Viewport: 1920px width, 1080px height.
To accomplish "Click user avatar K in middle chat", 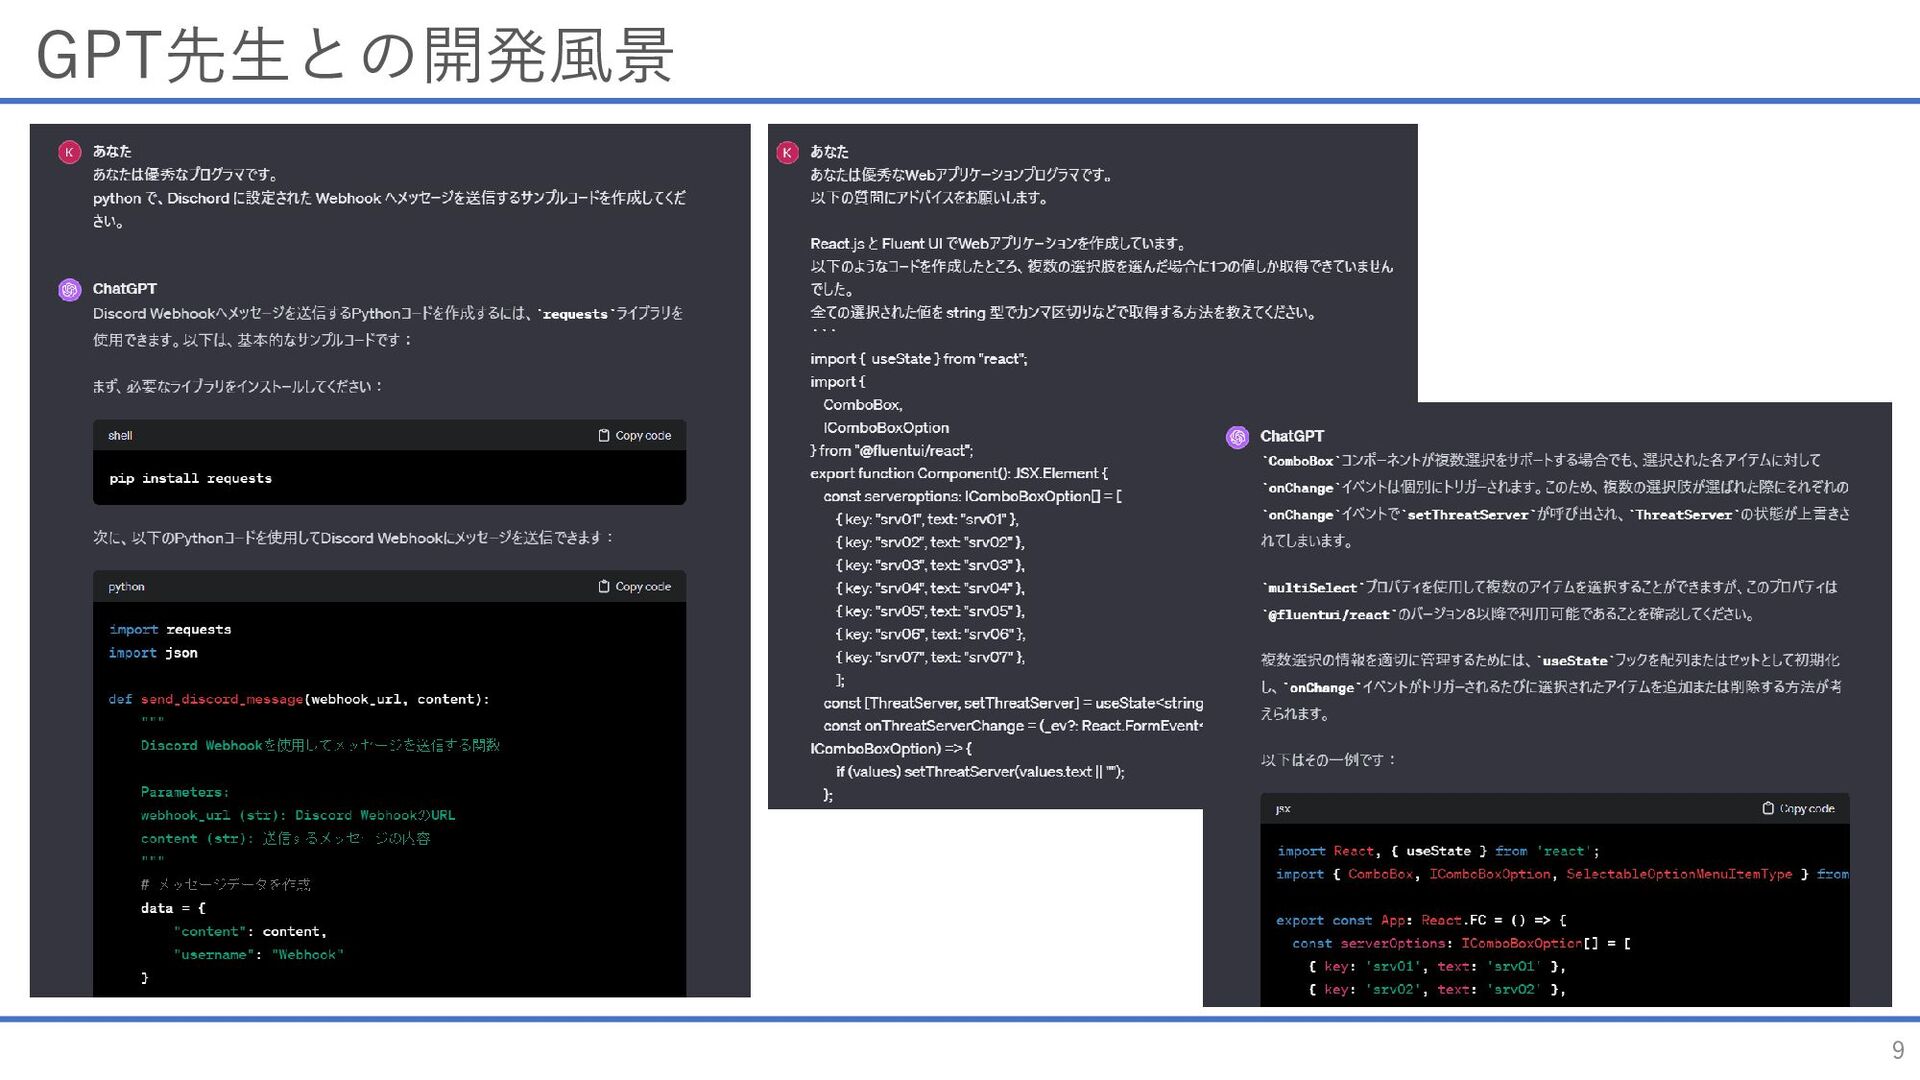I will tap(787, 152).
